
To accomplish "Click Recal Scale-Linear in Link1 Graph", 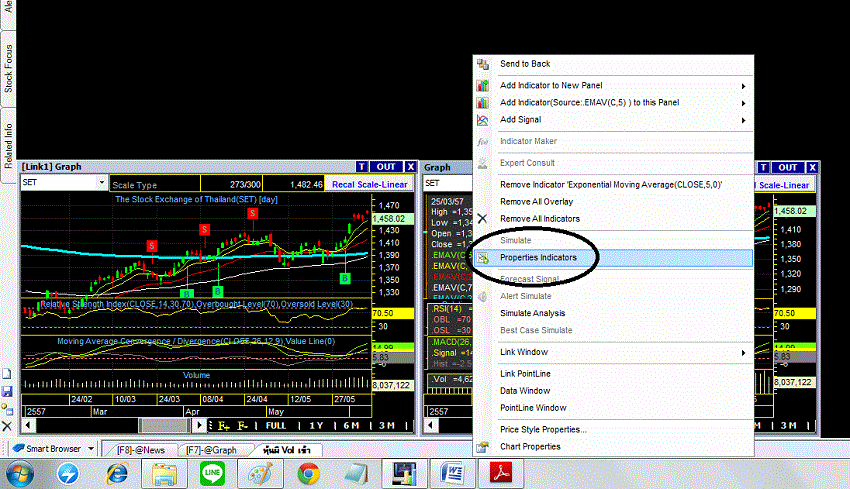I will tap(370, 184).
